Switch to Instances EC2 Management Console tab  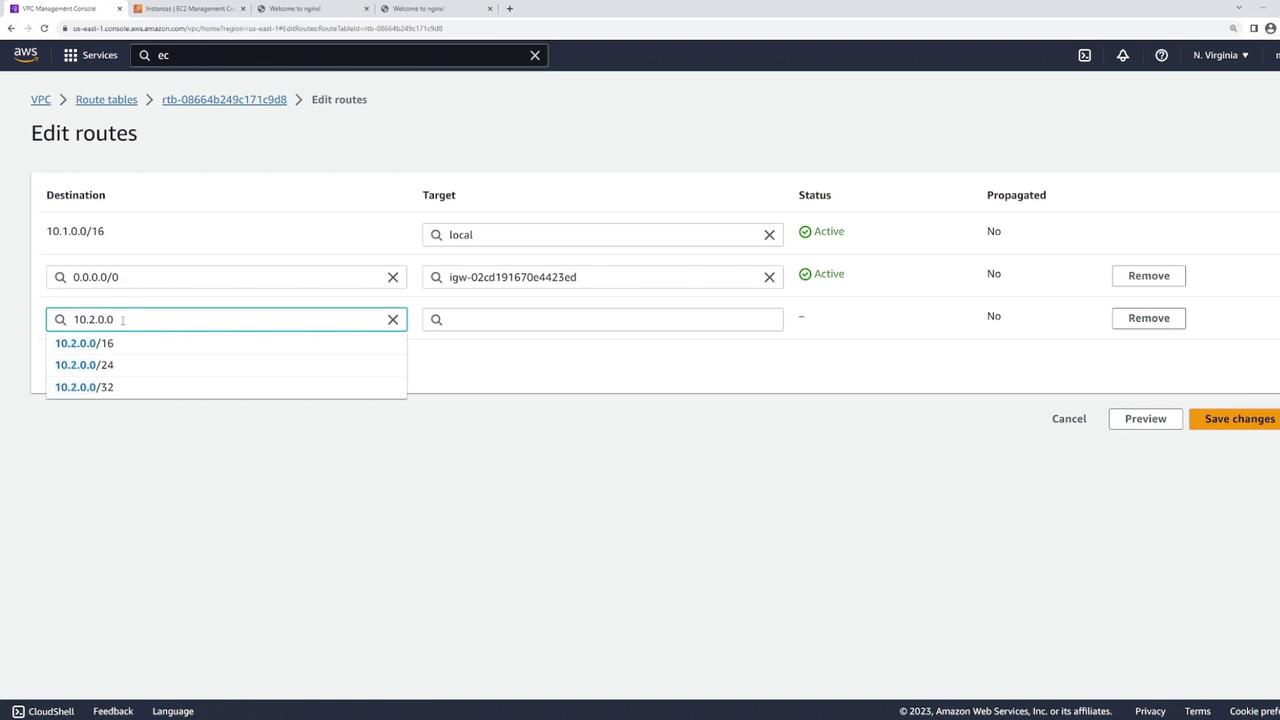point(187,9)
